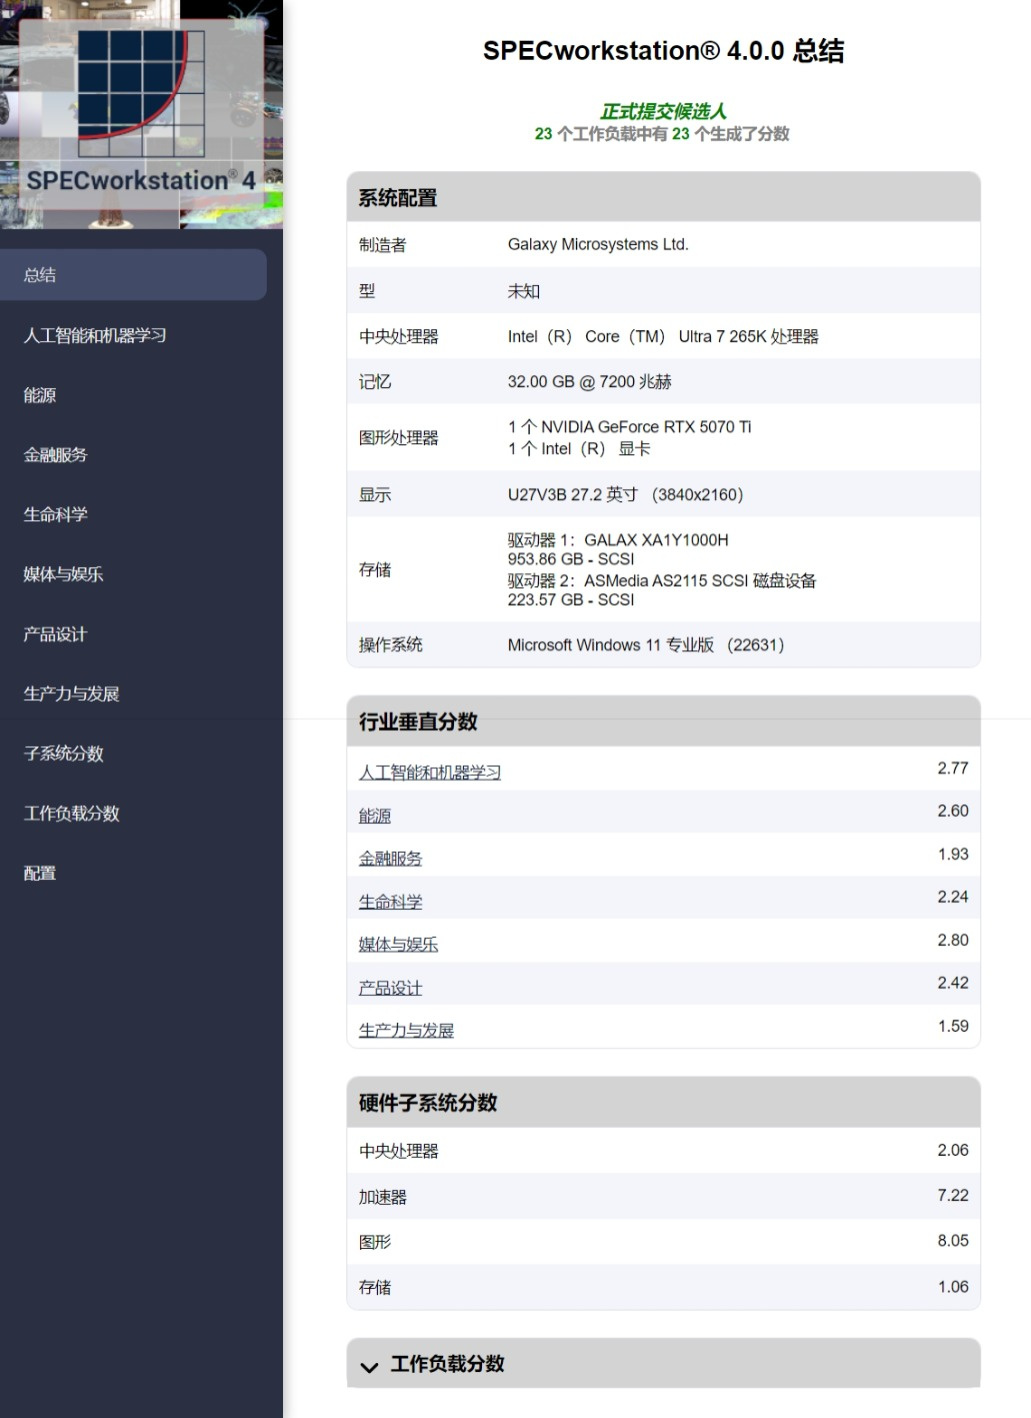The width and height of the screenshot is (1031, 1418).
Task: Open 生命科学 in the sidebar
Action: (x=56, y=515)
